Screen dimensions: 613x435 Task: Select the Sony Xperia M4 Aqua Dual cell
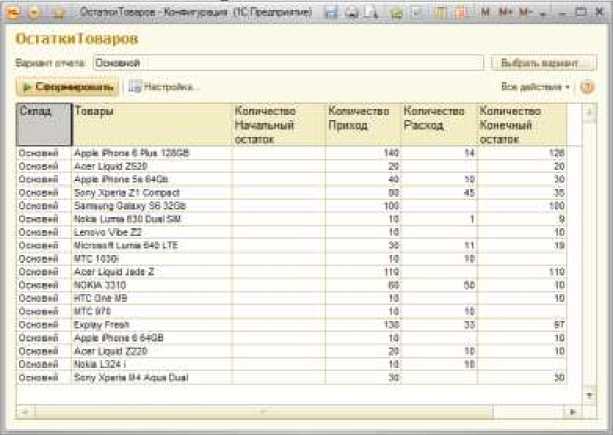(152, 378)
